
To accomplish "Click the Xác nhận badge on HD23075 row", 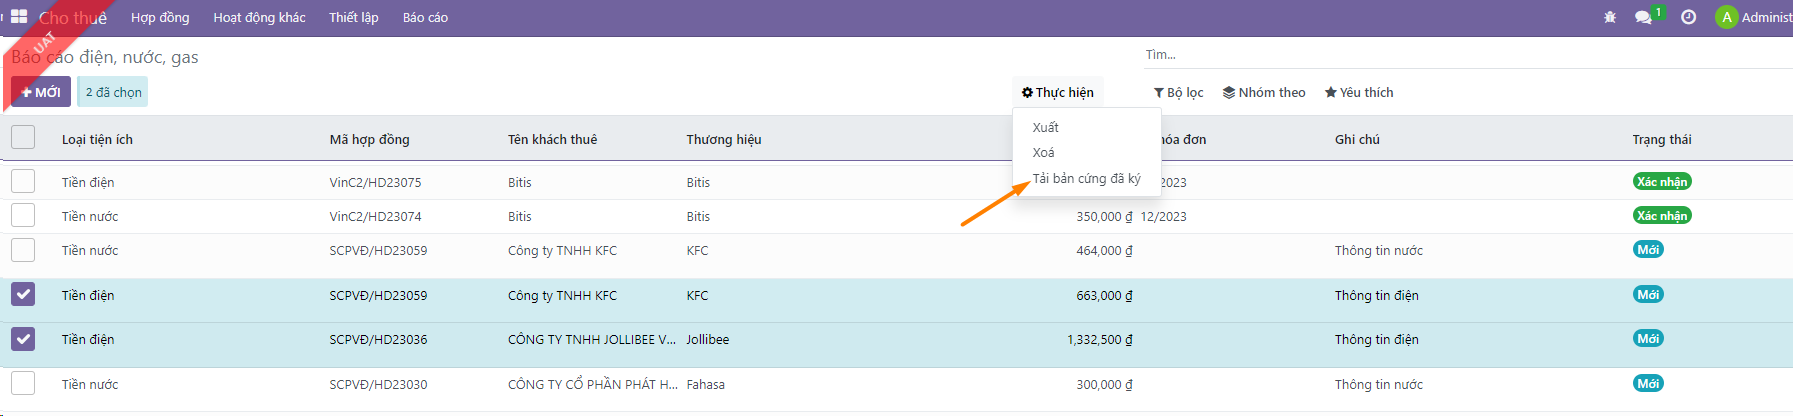I will click(1662, 181).
